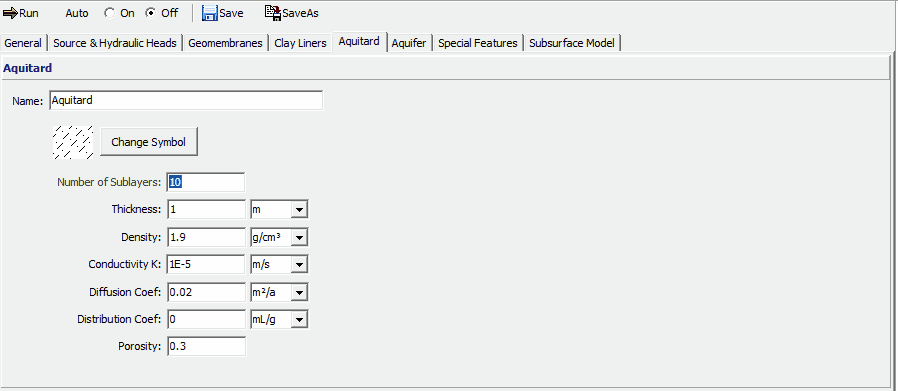
Task: Click the Run arrow icon
Action: click(10, 13)
